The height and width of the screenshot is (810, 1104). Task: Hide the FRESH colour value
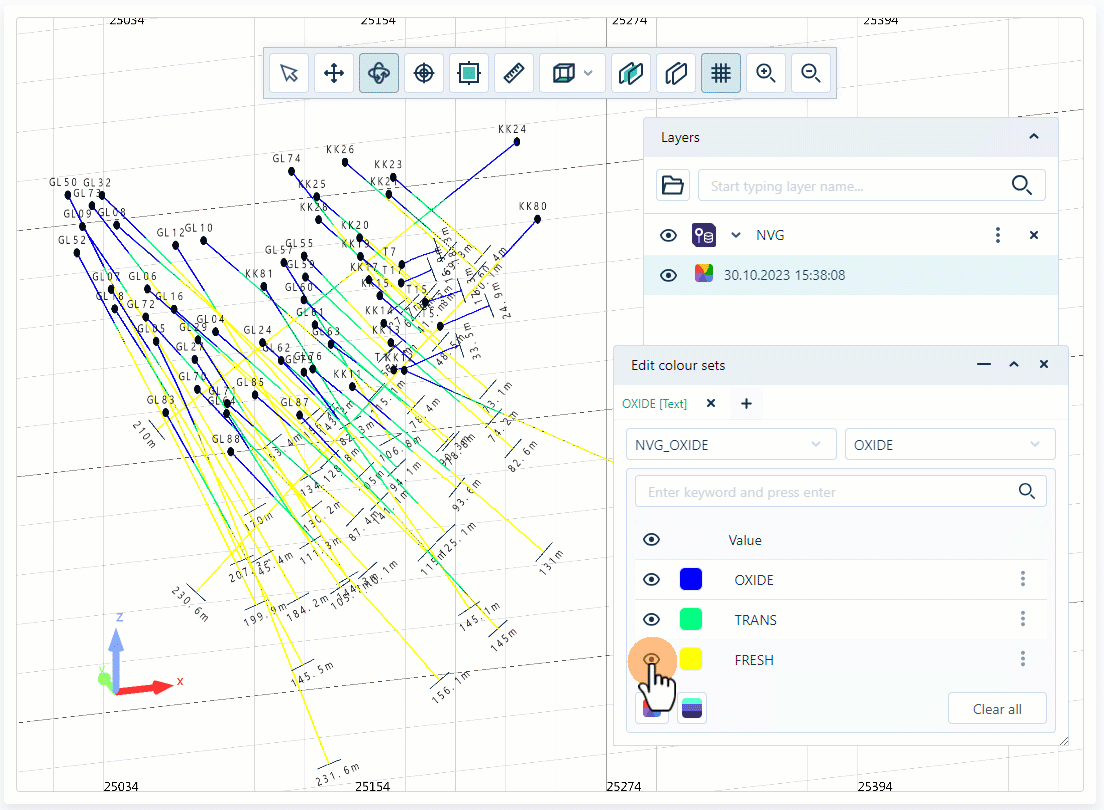pyautogui.click(x=651, y=660)
